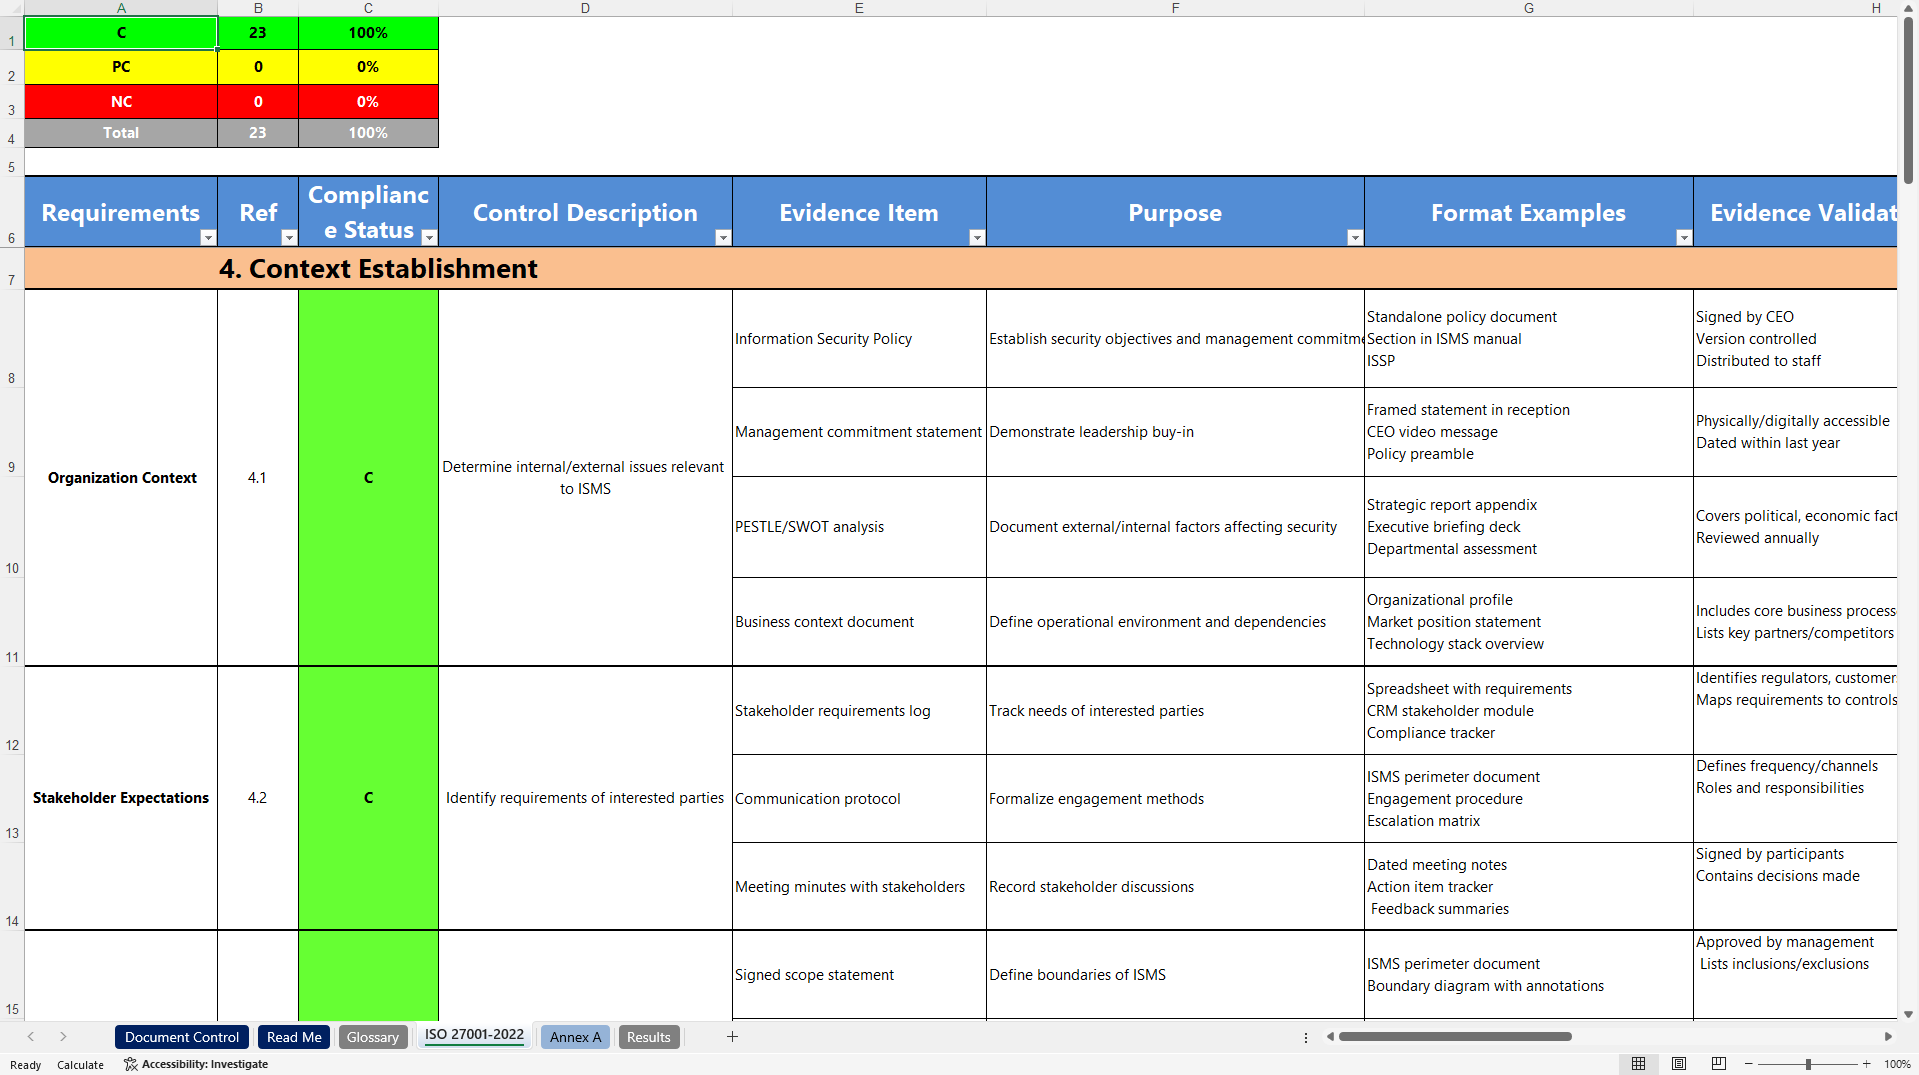Go to next sheet tab arrow
Screen dimensions: 1919x1075
pyautogui.click(x=63, y=1037)
